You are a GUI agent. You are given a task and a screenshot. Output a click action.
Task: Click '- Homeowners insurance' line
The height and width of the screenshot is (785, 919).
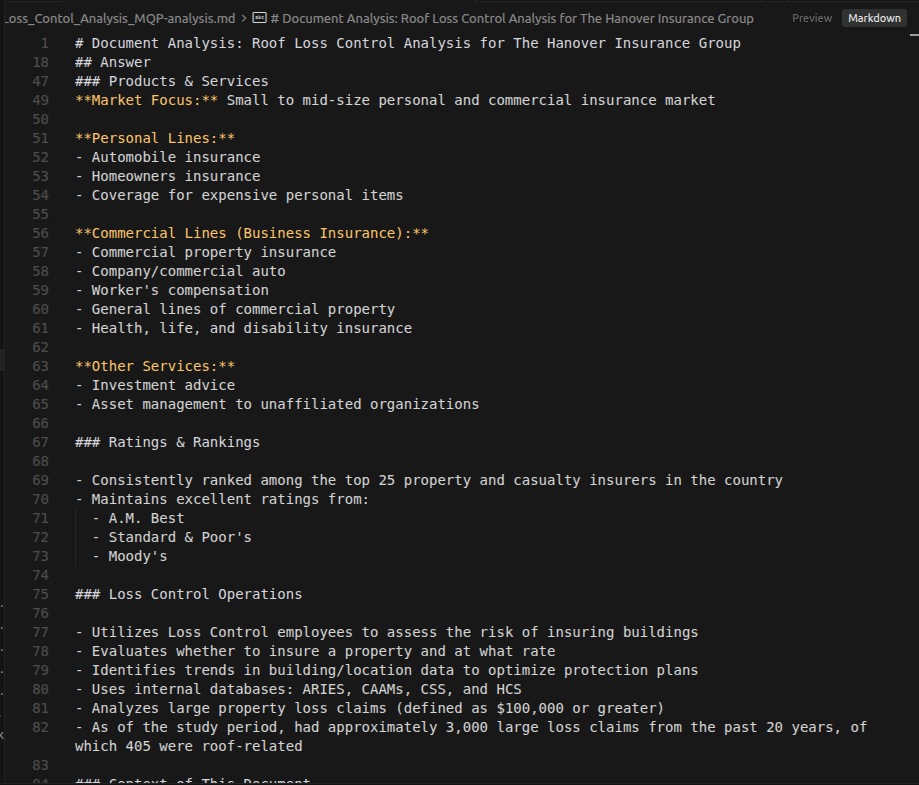[168, 176]
